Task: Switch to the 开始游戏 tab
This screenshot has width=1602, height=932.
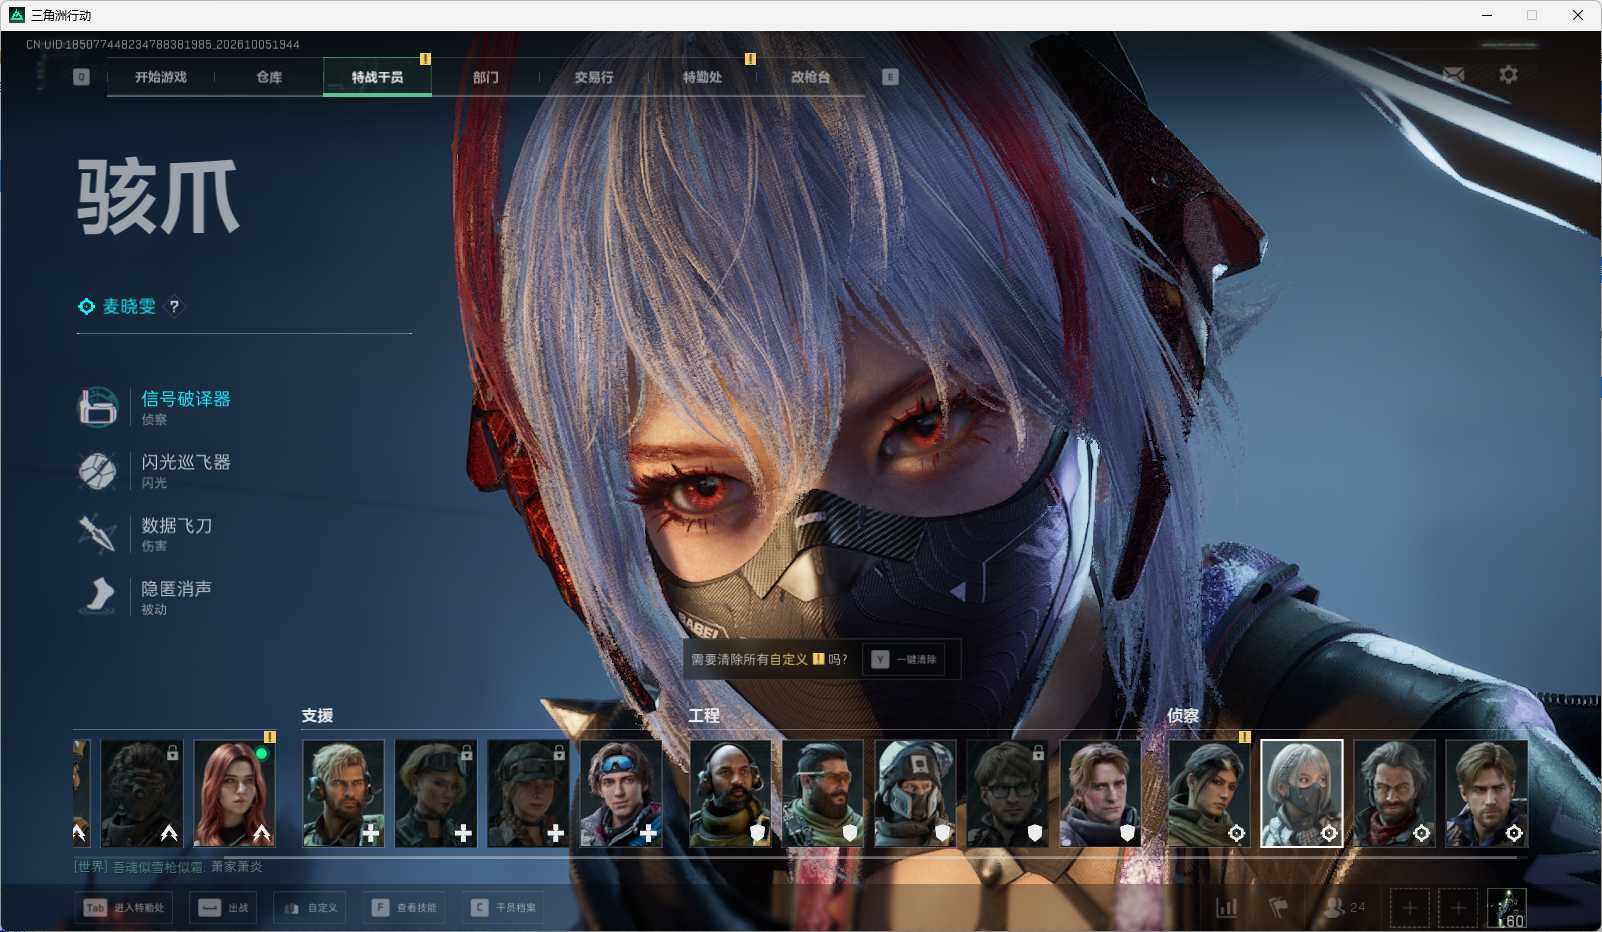Action: [x=161, y=77]
